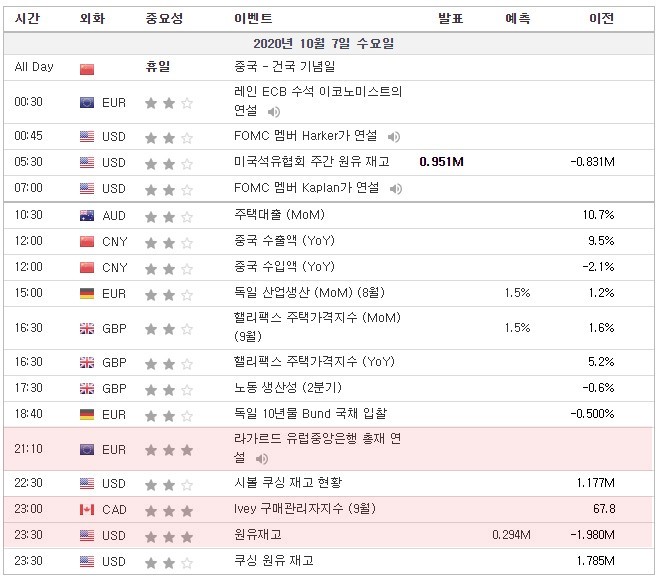The height and width of the screenshot is (577, 657).
Task: Open event 핼리팩스 주택가격지수 (MoM) (9월)
Action: 317,327
